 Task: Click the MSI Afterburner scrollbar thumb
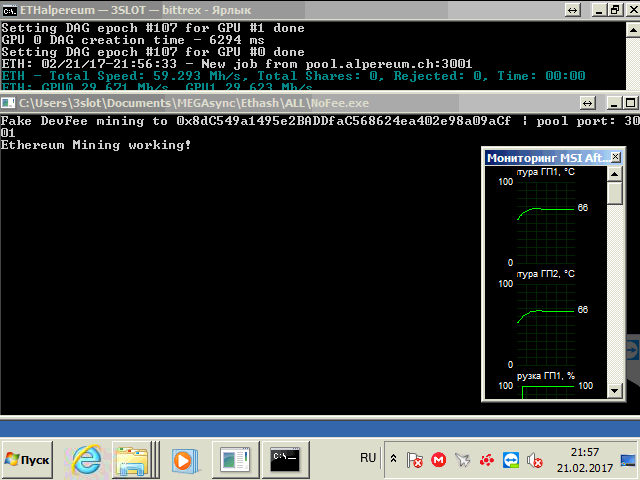[615, 193]
